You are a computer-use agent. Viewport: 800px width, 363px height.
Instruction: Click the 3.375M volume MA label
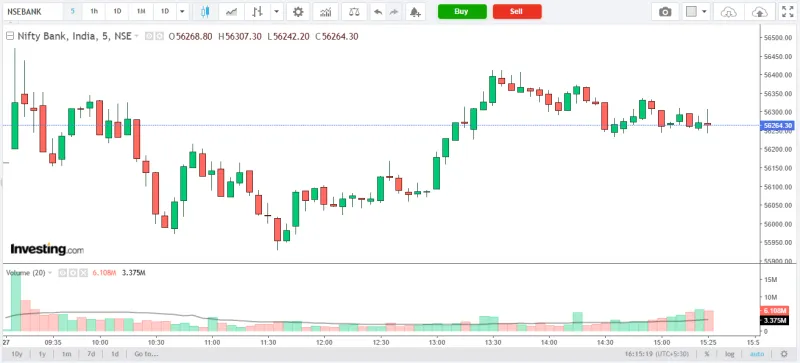(774, 320)
